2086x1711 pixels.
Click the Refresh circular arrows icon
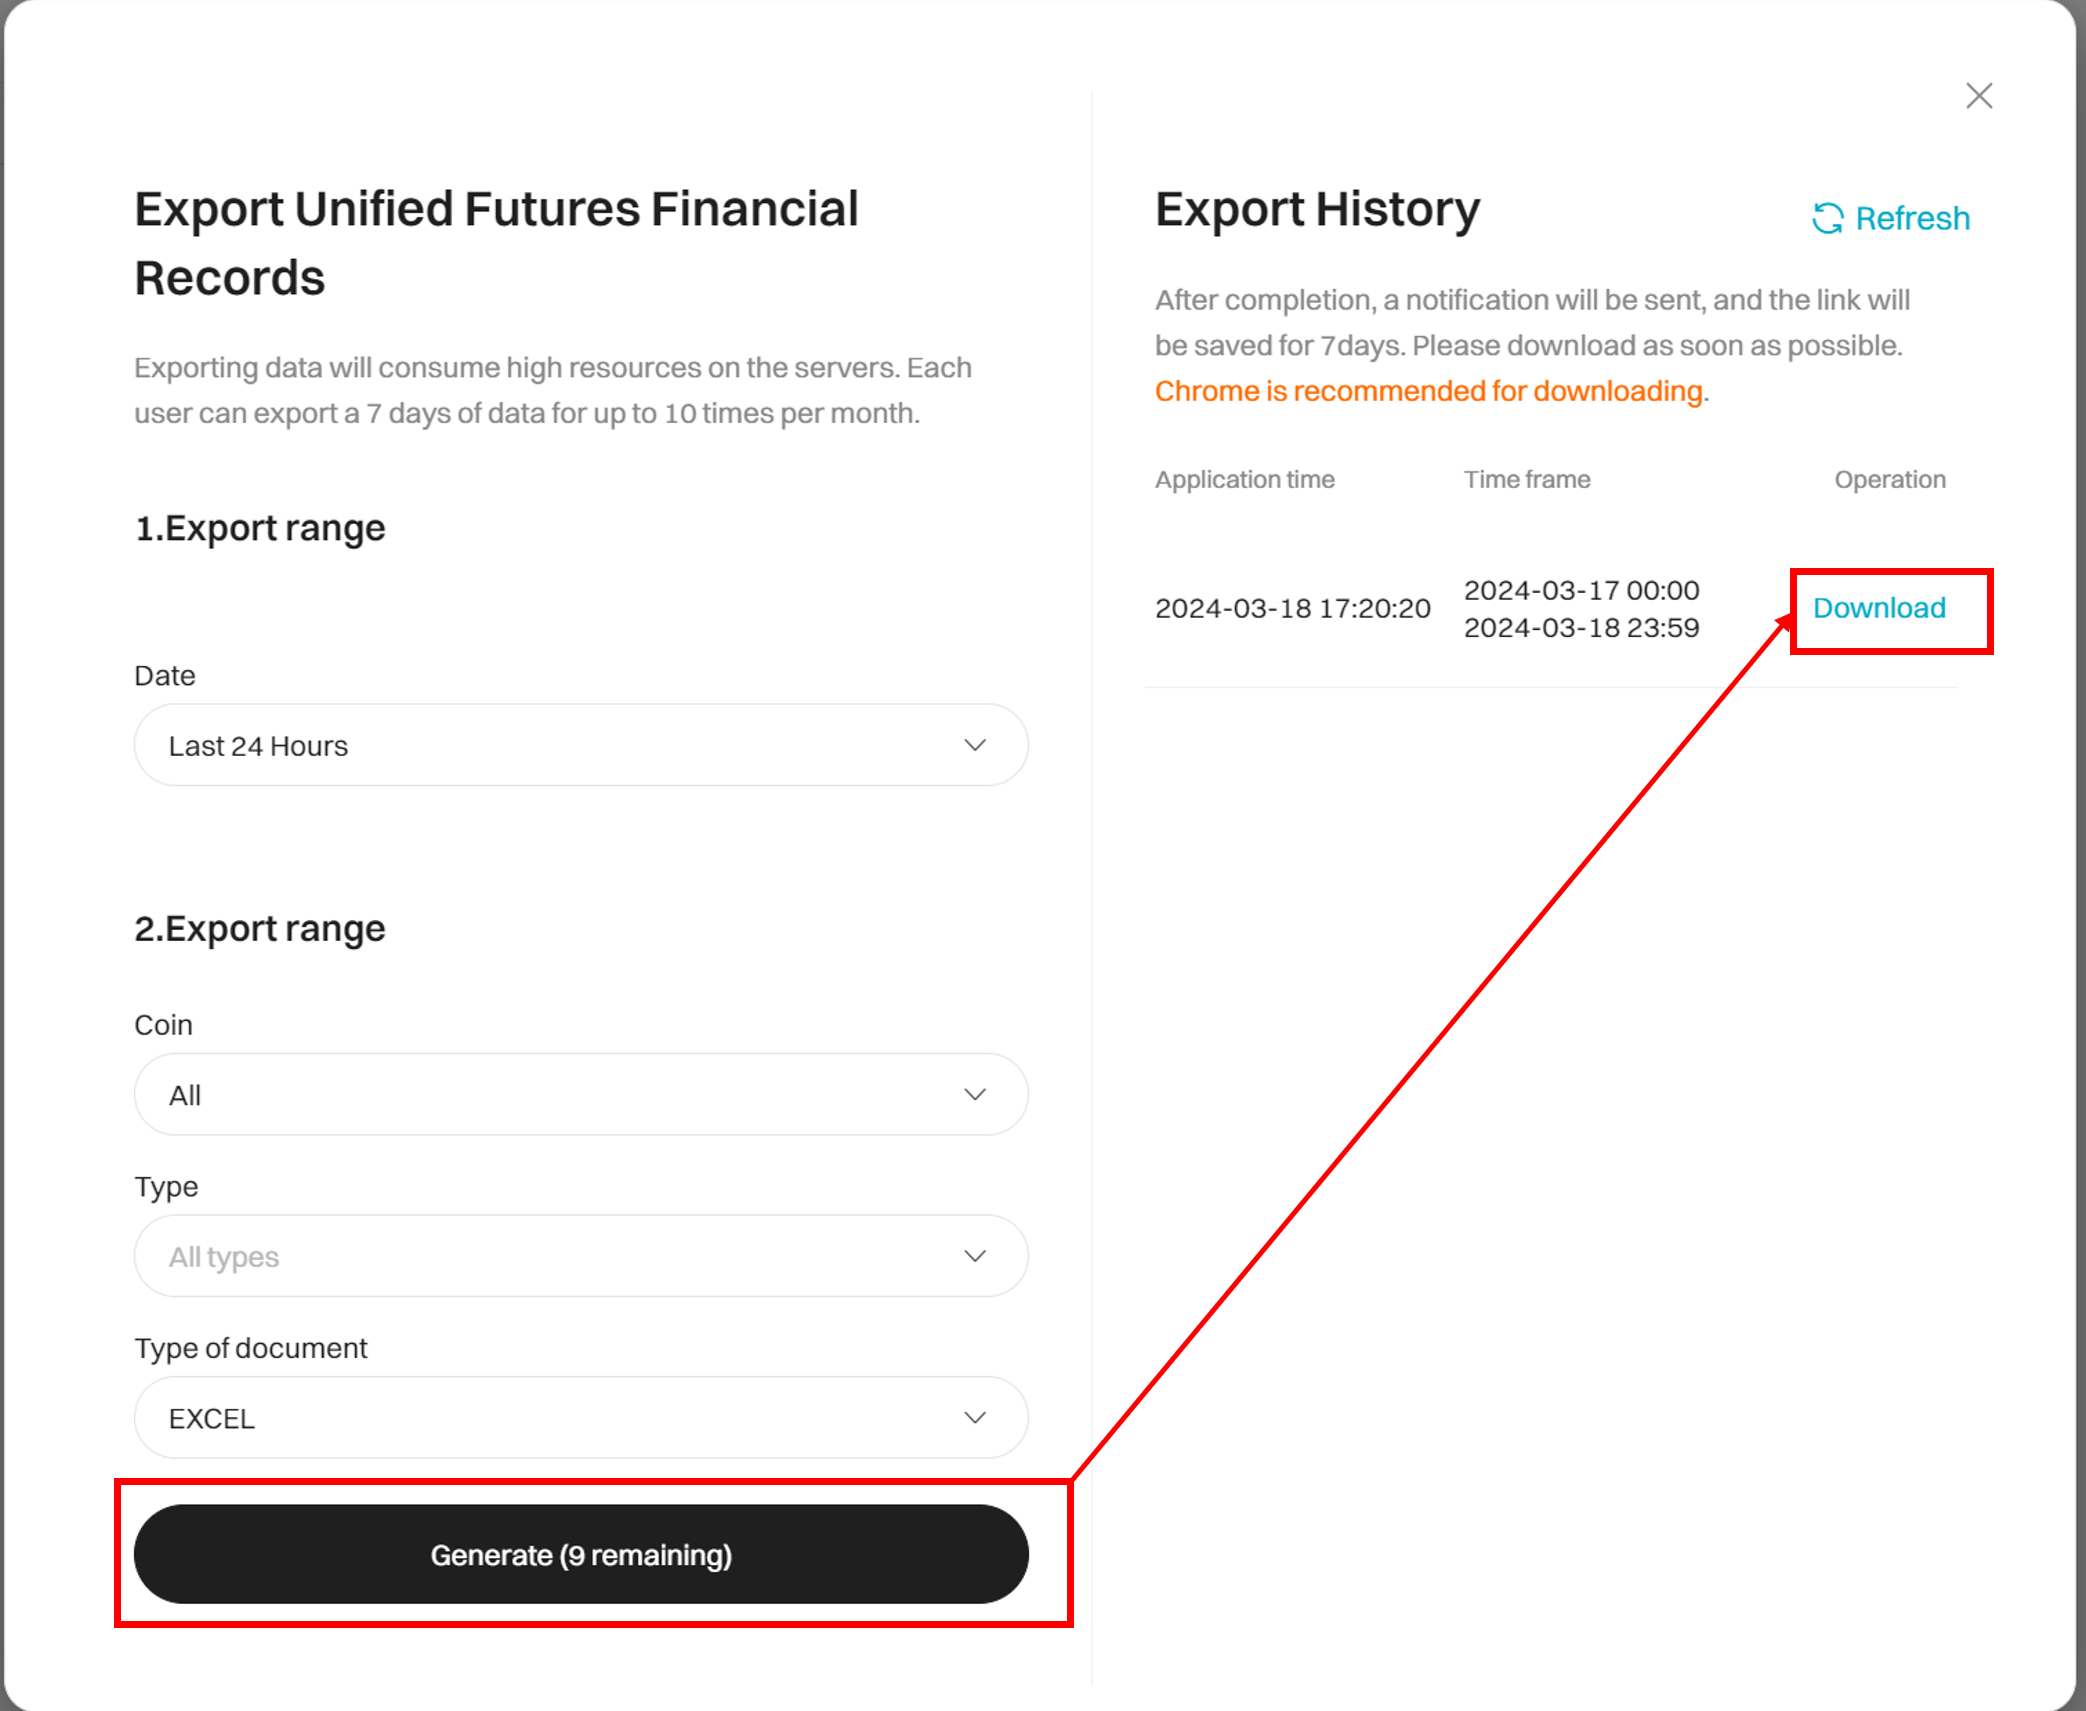click(x=1828, y=218)
